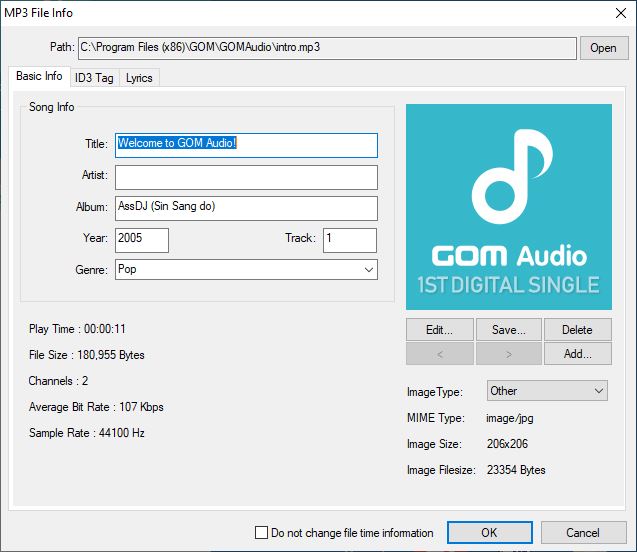Click the Cancel button

point(583,533)
